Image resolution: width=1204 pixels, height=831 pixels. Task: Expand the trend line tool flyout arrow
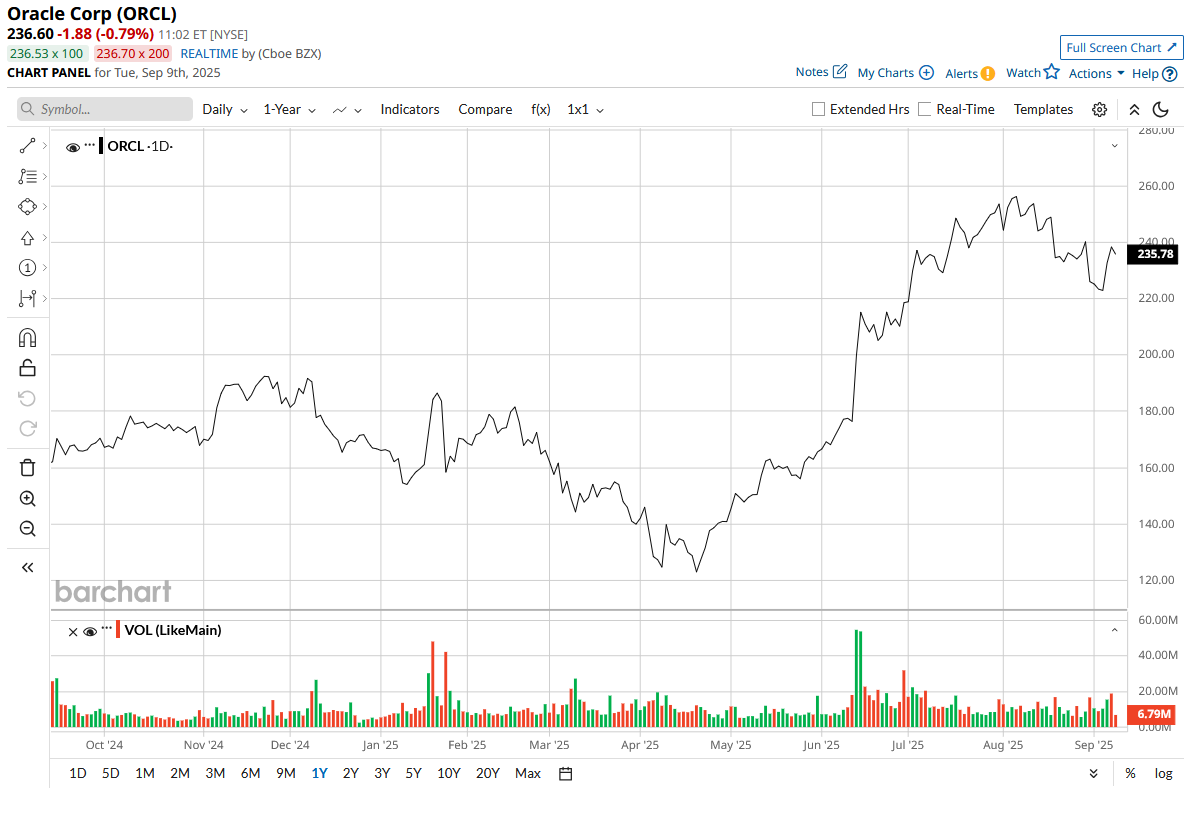tap(45, 146)
